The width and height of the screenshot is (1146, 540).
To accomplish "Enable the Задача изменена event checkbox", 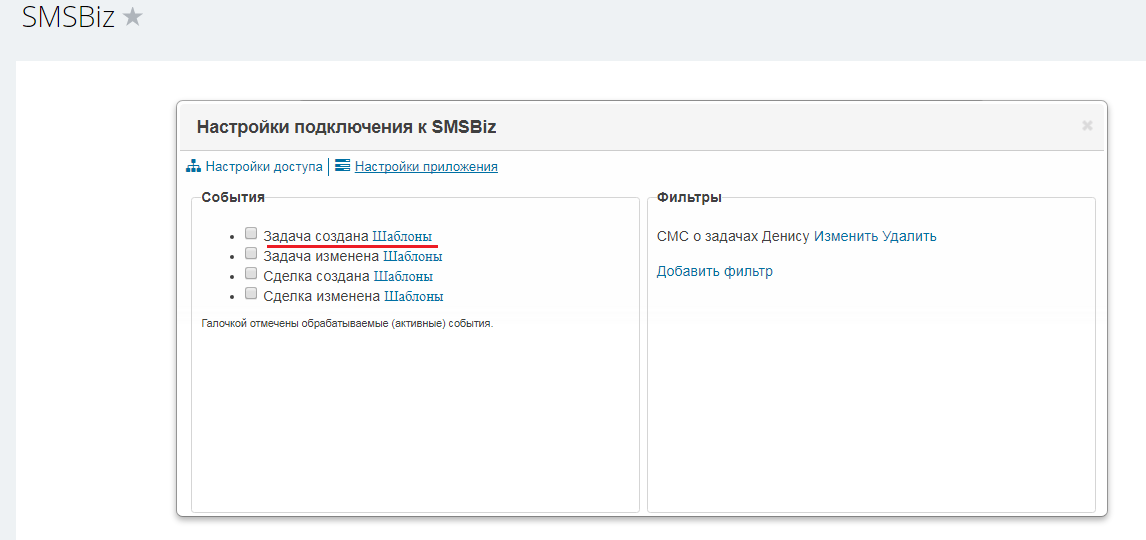I will pos(251,254).
